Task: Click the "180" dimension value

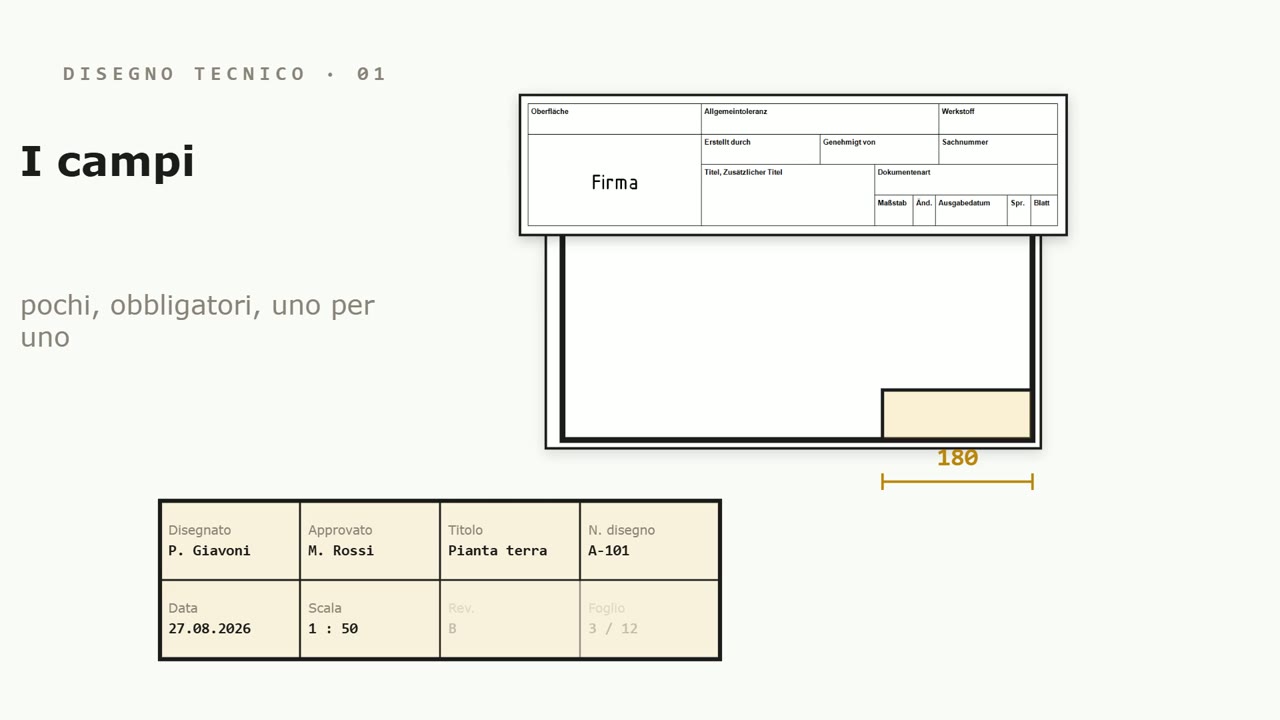Action: [x=957, y=458]
